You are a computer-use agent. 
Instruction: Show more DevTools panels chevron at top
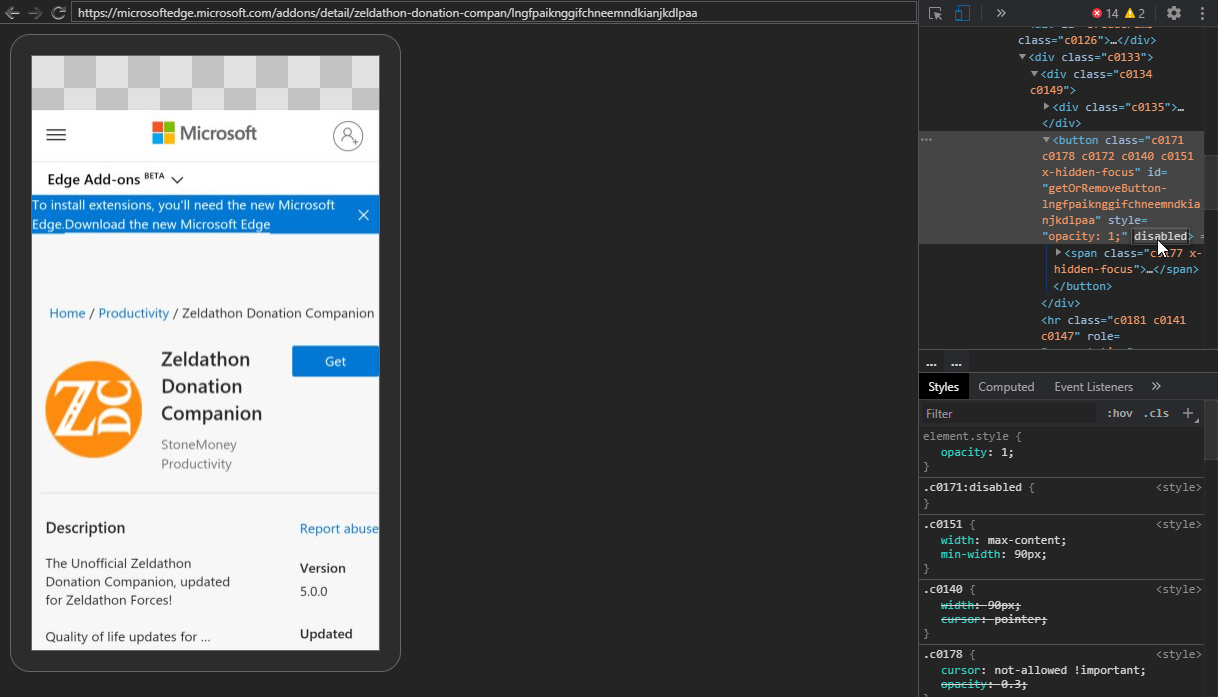coord(1001,13)
